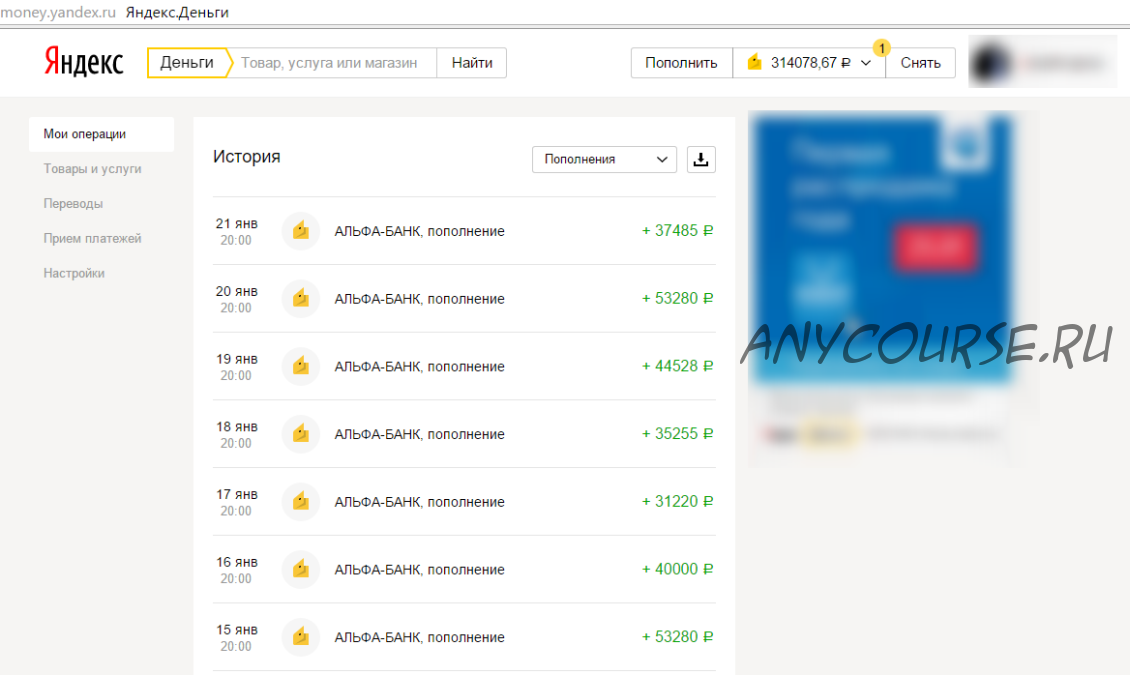The image size is (1130, 675).
Task: Go to Товары и услуги section
Action: pos(92,169)
